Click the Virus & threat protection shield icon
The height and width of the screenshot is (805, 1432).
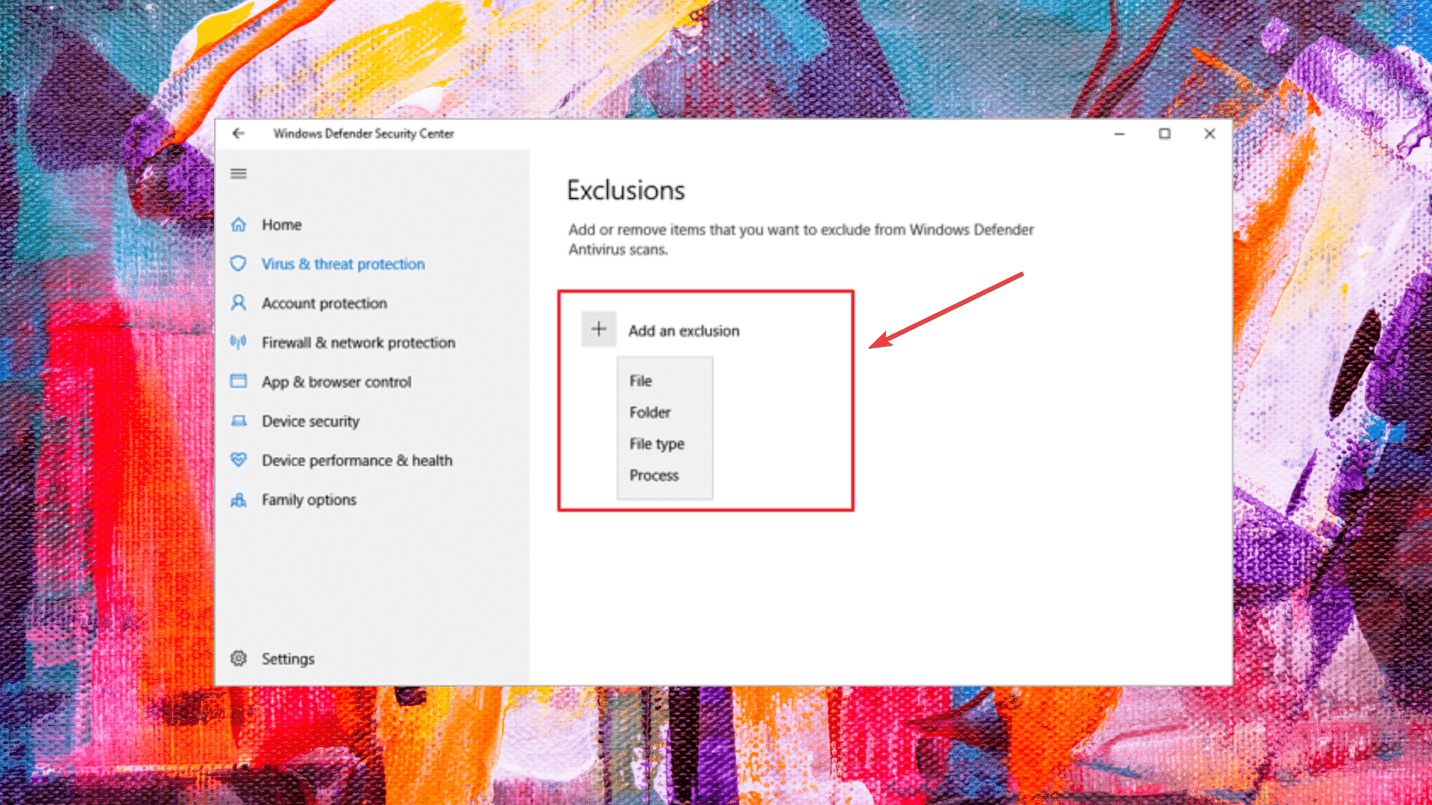(x=238, y=264)
